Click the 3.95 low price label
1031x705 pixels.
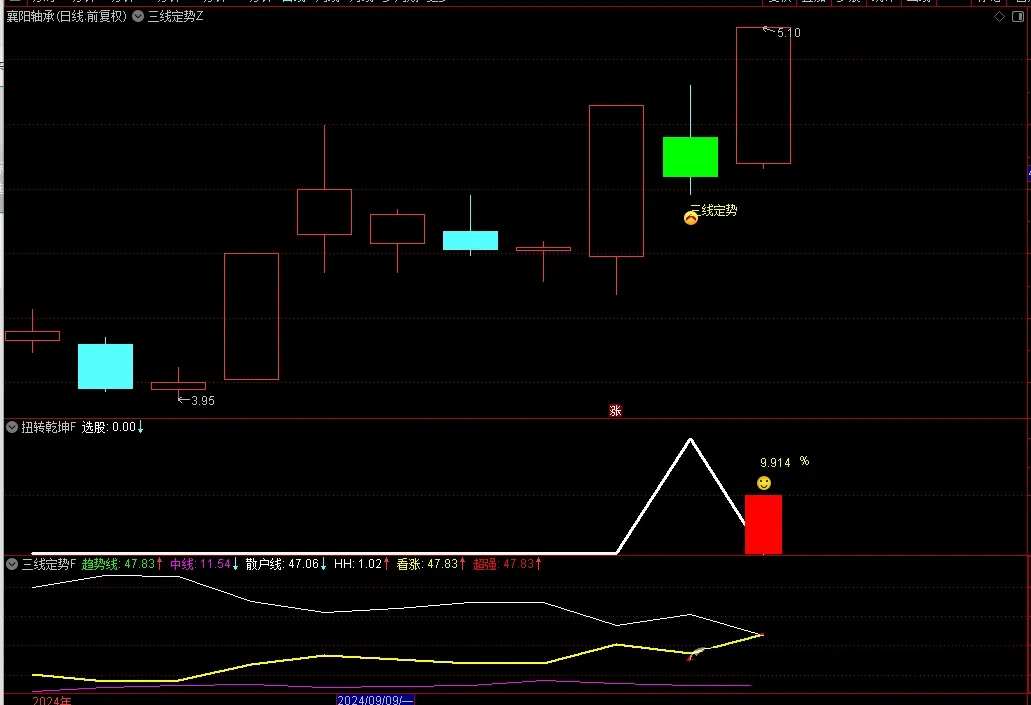(202, 400)
